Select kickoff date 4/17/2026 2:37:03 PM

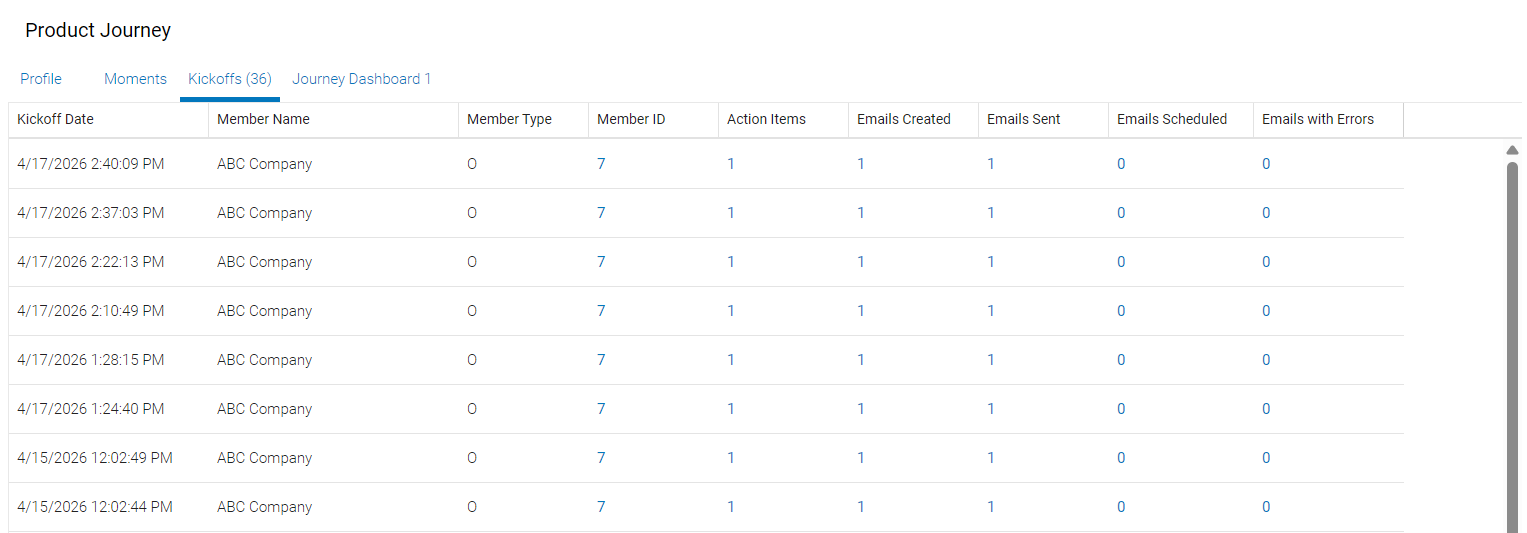(91, 213)
